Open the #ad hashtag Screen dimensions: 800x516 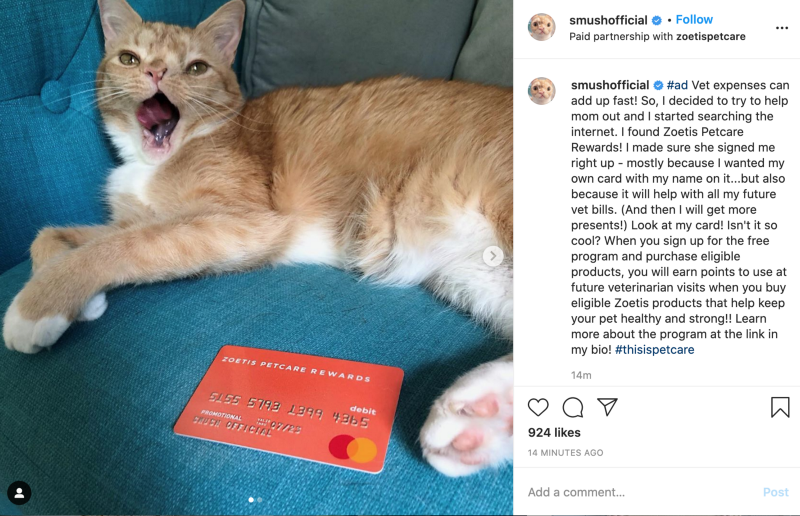(677, 85)
